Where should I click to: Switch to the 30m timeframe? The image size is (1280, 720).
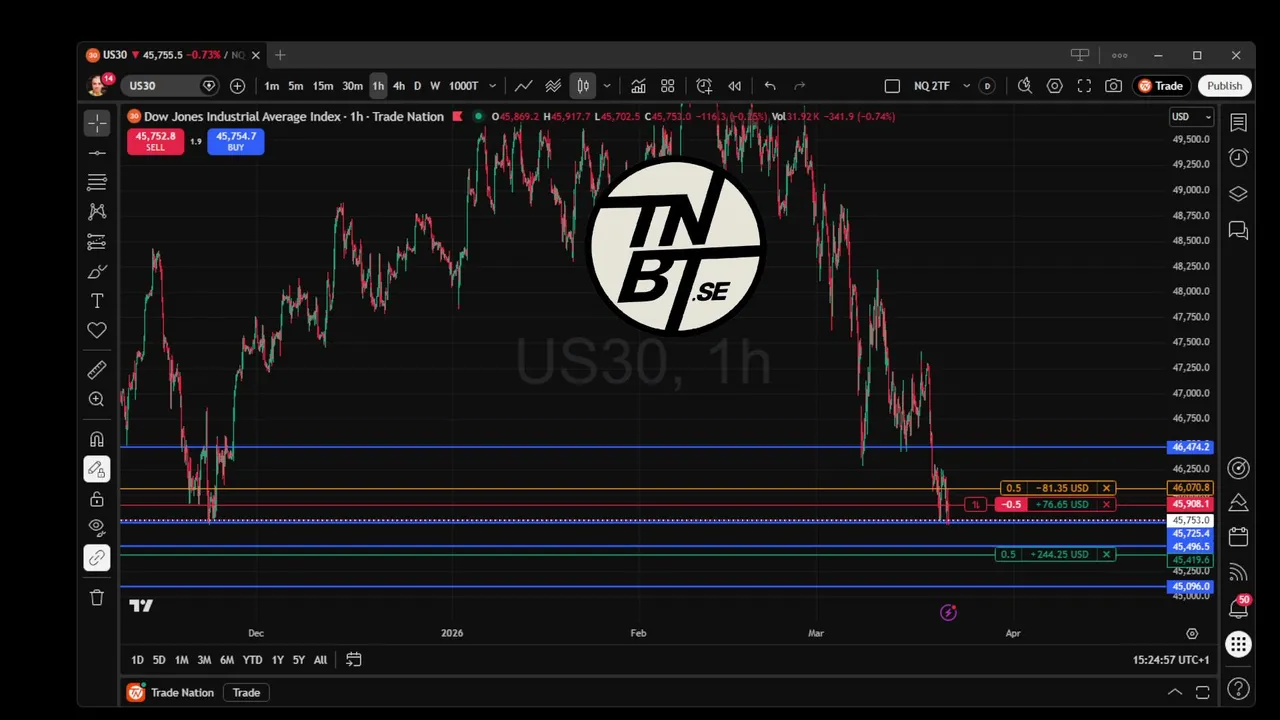click(353, 86)
